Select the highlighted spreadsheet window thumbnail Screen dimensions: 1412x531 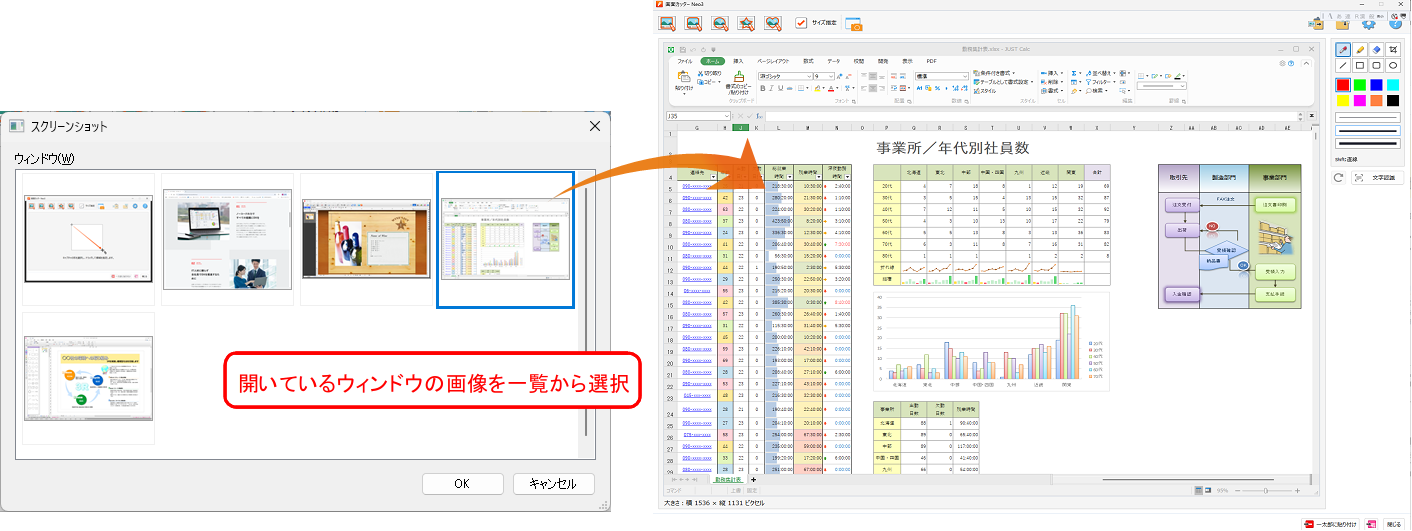click(x=506, y=238)
